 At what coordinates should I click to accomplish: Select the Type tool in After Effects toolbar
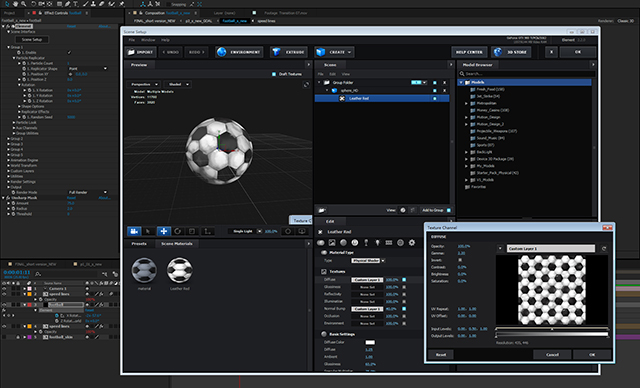(x=76, y=4)
